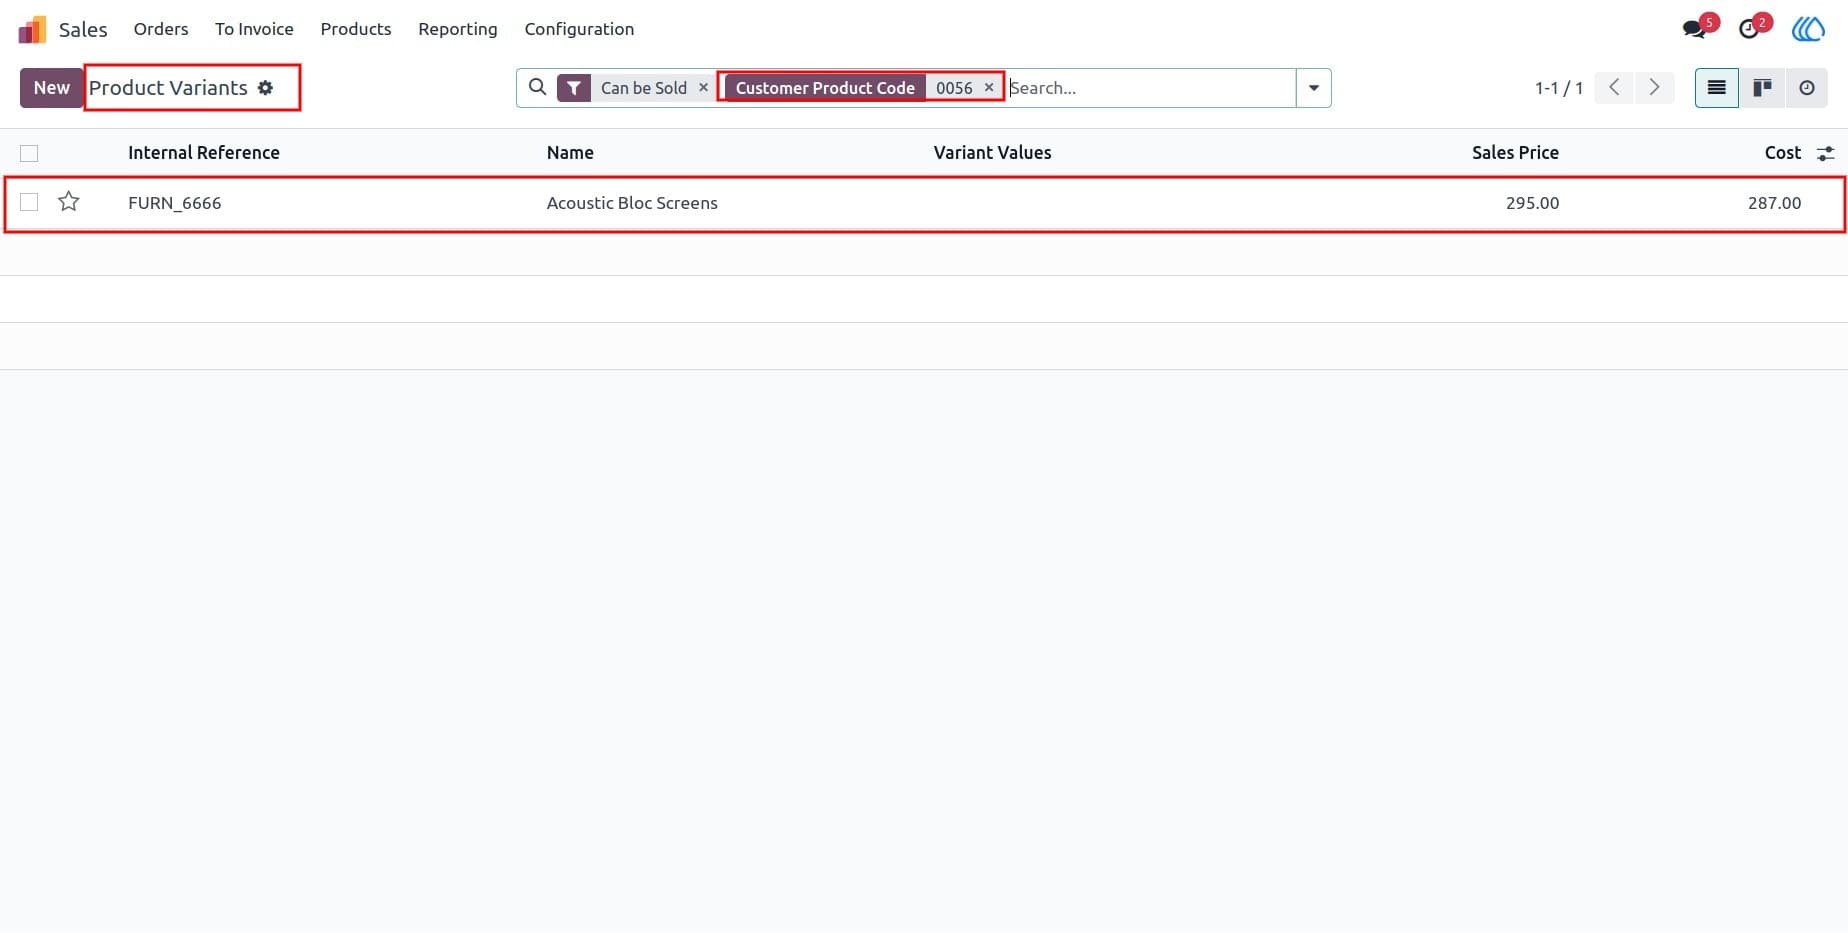Open optional columns settings icon
Screen dimensions: 1848x933
[x=1825, y=154]
